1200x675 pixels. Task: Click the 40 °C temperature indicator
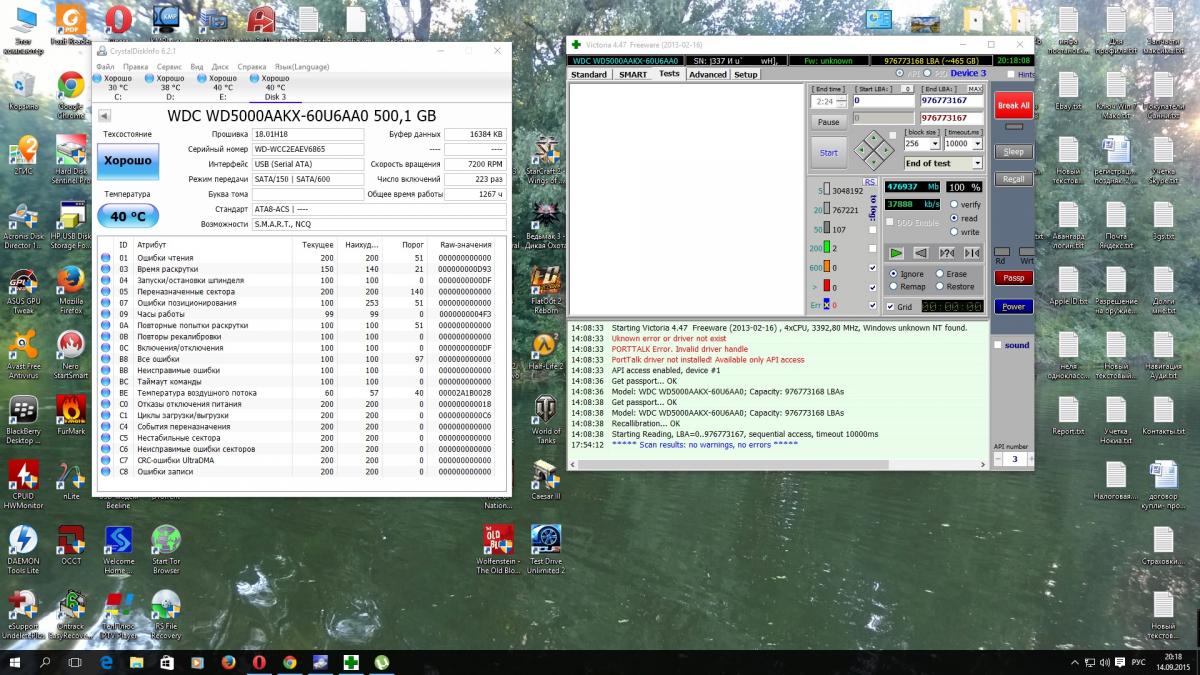point(128,215)
